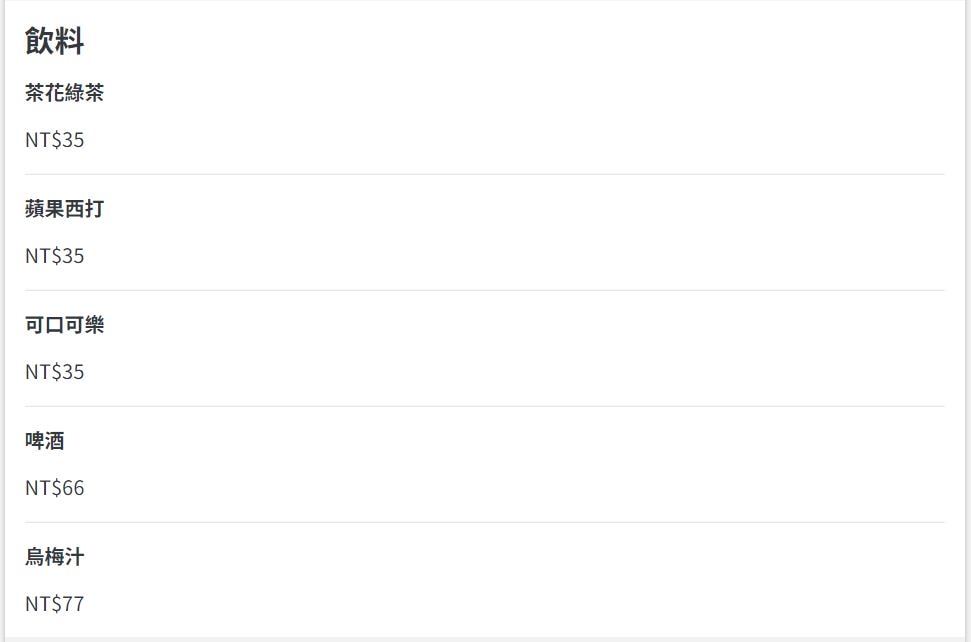
Task: Click divider line below 可口可樂 entry
Action: 485,406
